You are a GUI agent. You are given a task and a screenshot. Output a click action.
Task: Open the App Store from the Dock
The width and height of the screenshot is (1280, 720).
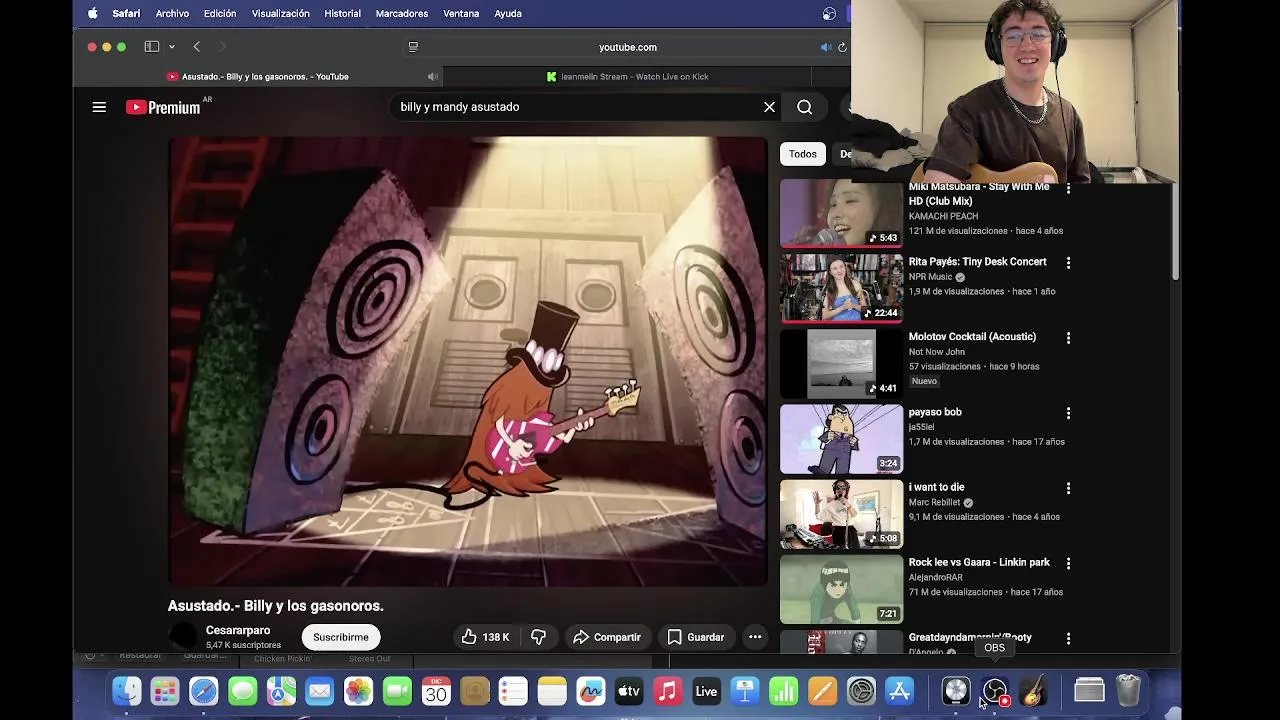pyautogui.click(x=900, y=691)
